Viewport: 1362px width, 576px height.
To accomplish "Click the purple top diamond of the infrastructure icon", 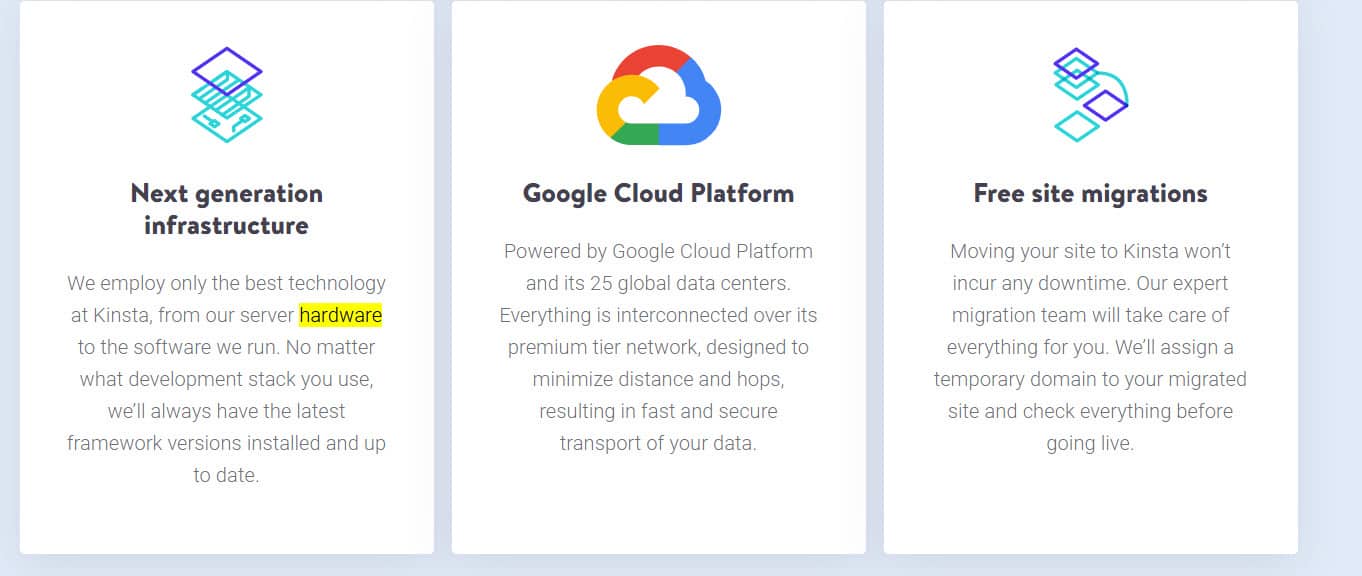I will point(227,69).
